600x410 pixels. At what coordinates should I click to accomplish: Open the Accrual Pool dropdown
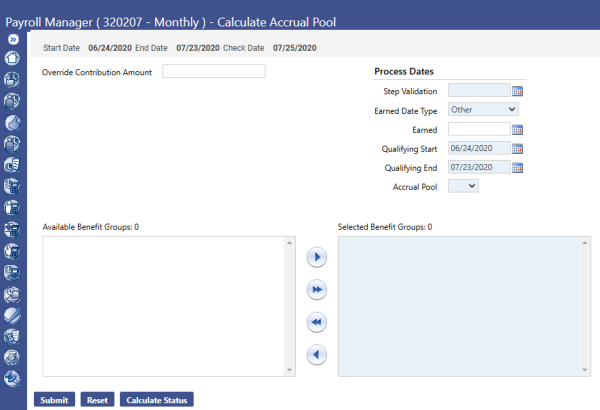coord(463,186)
